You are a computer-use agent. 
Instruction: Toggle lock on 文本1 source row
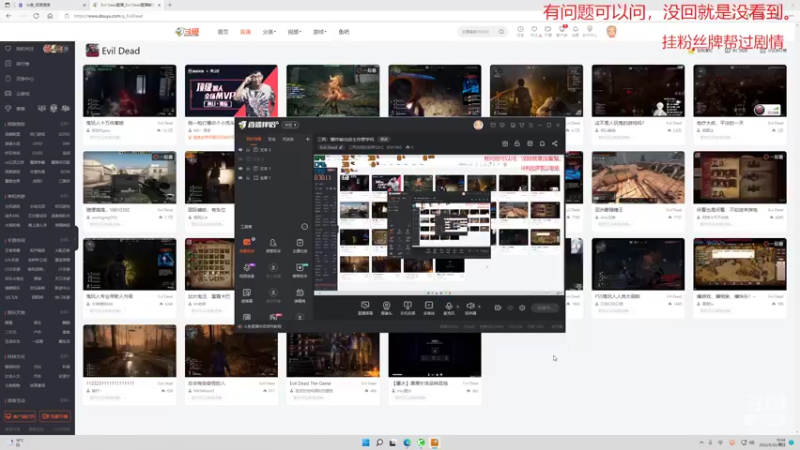tap(248, 168)
